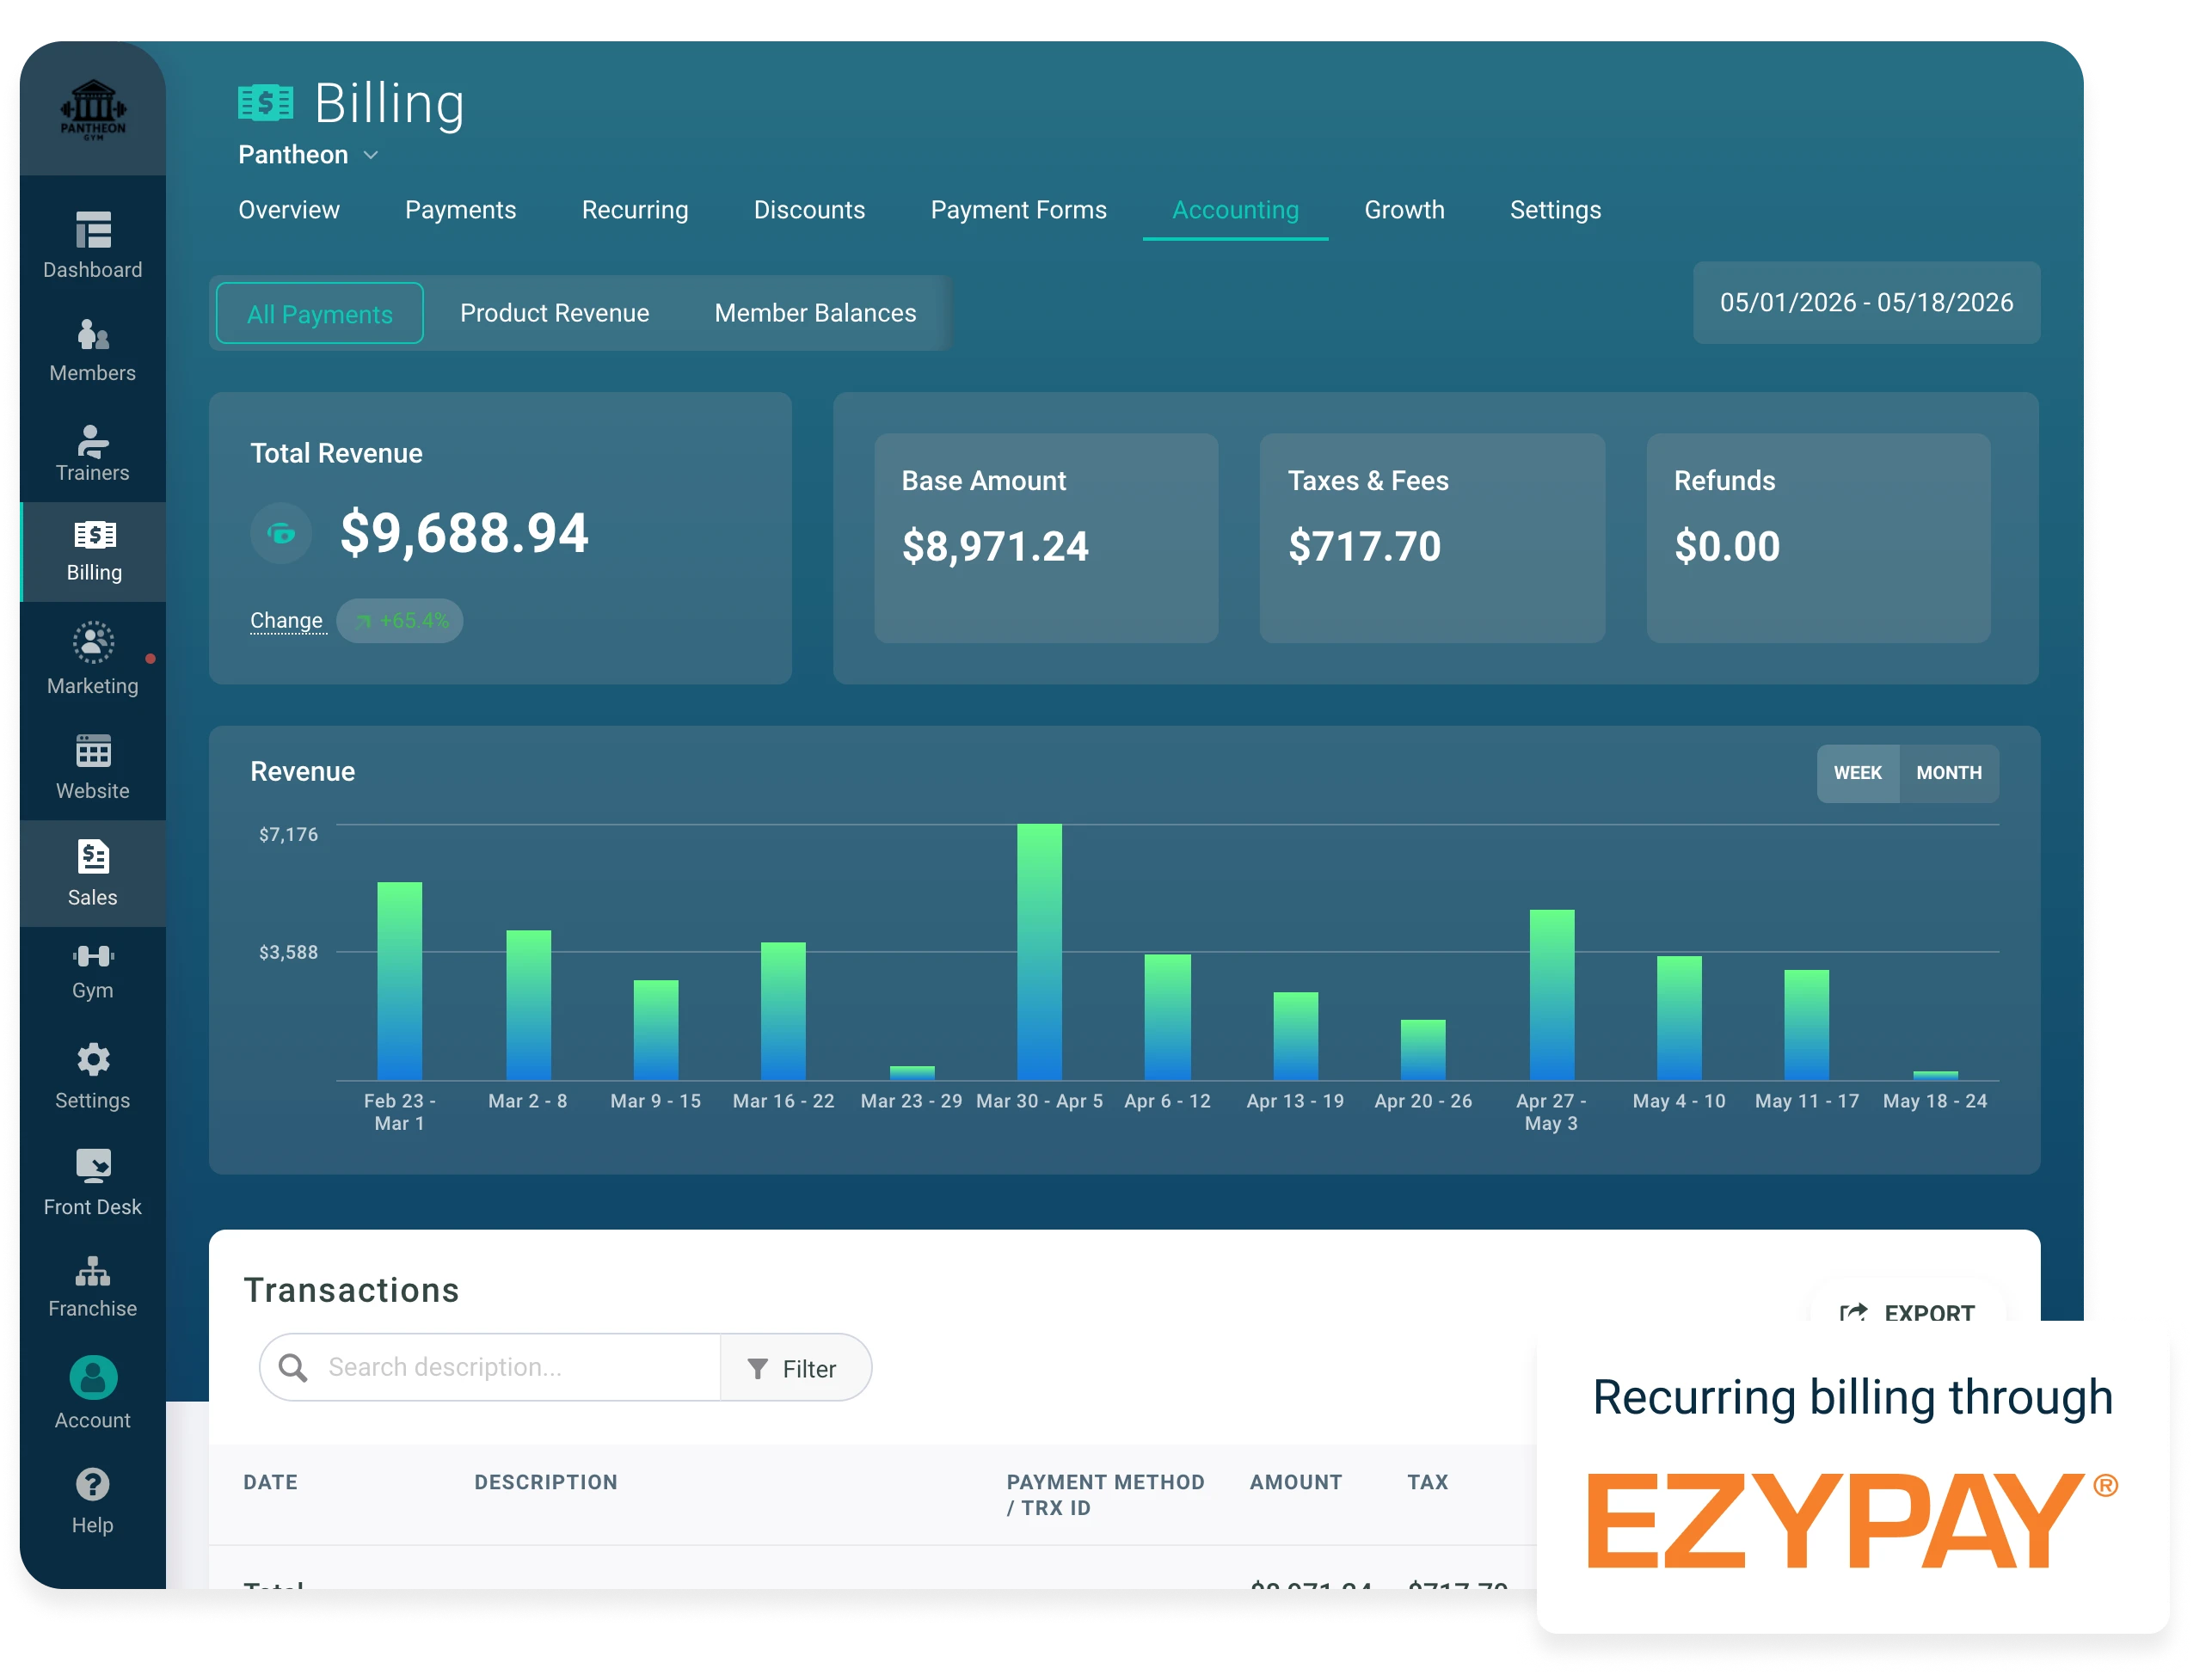
Task: Open the Franchise sidebar icon
Action: coord(93,1272)
